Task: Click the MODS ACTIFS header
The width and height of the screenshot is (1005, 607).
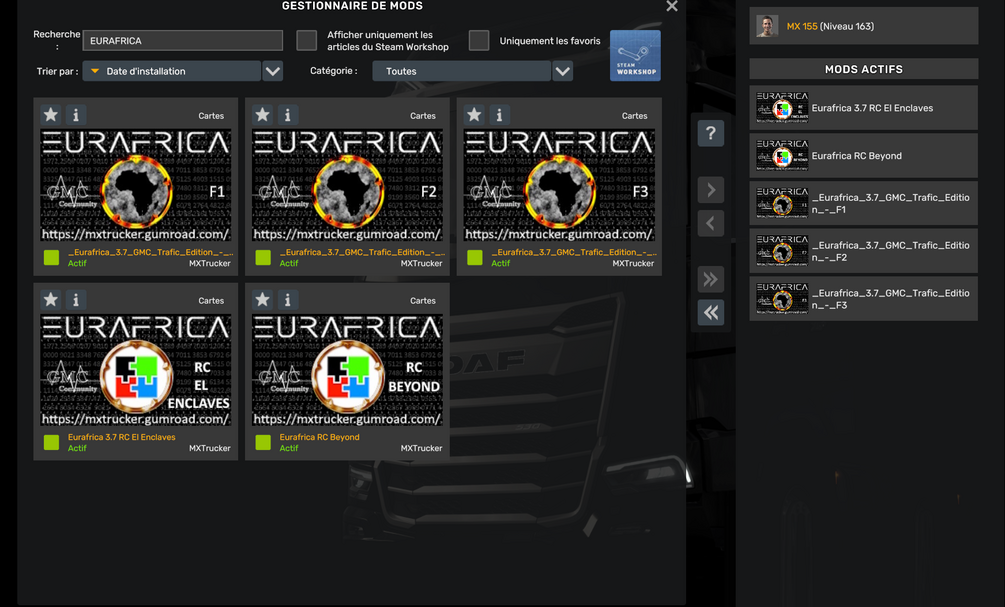Action: pos(863,69)
